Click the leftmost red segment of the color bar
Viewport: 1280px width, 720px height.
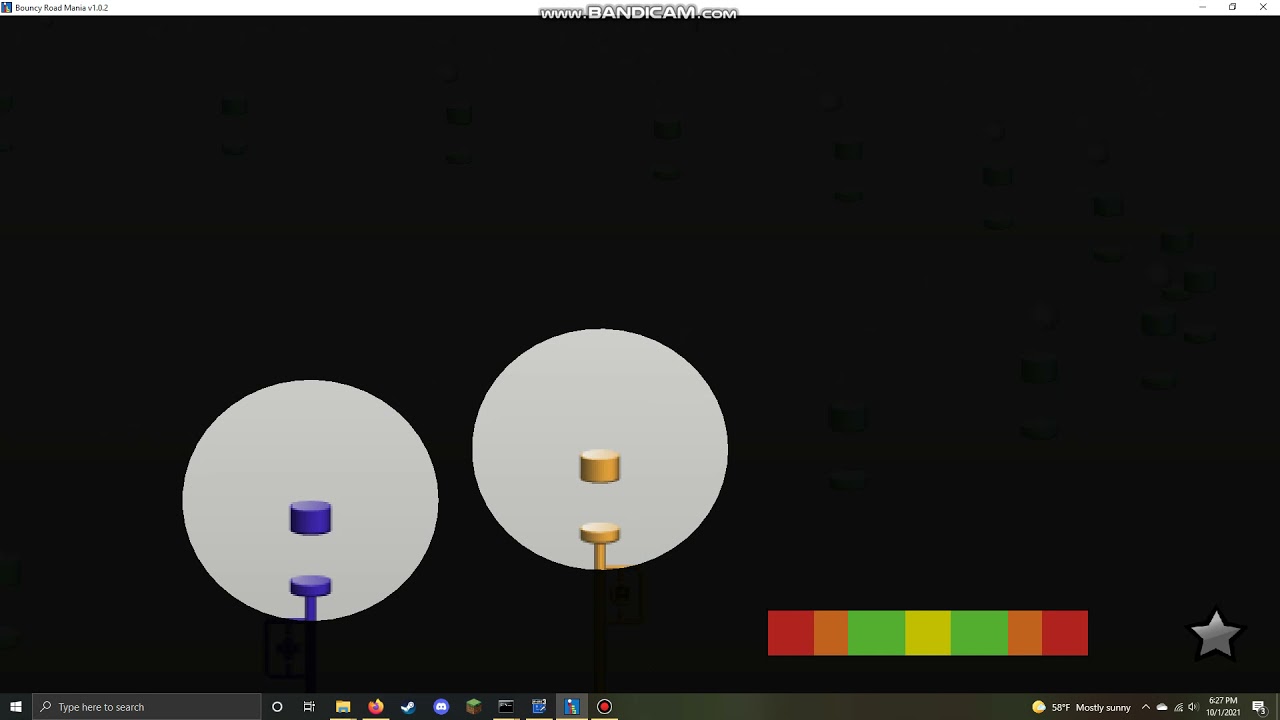point(791,633)
